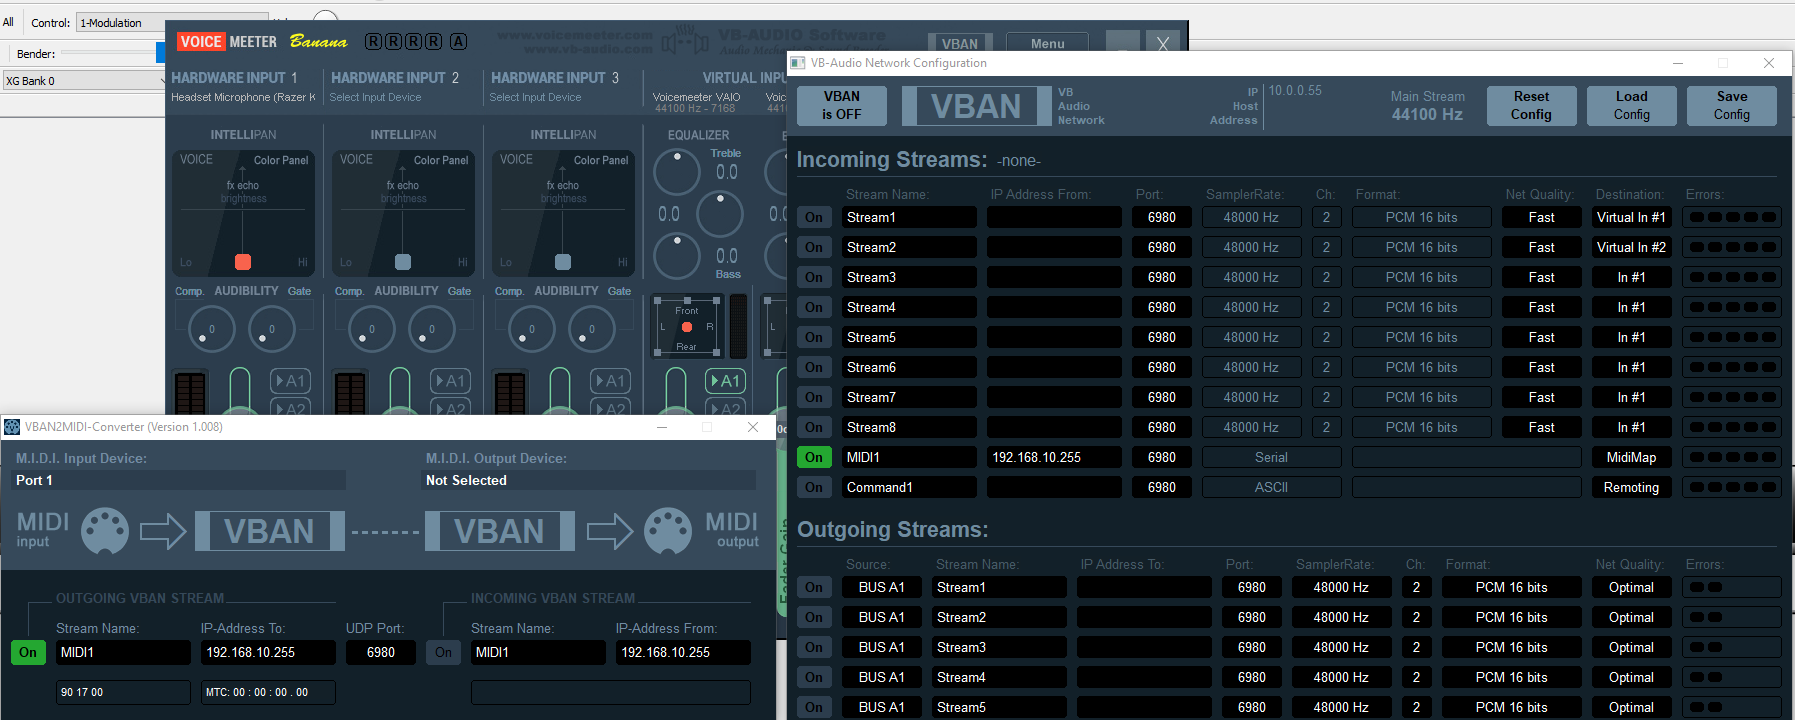Select Hardware Input 2 device
The width and height of the screenshot is (1795, 720).
tap(375, 97)
